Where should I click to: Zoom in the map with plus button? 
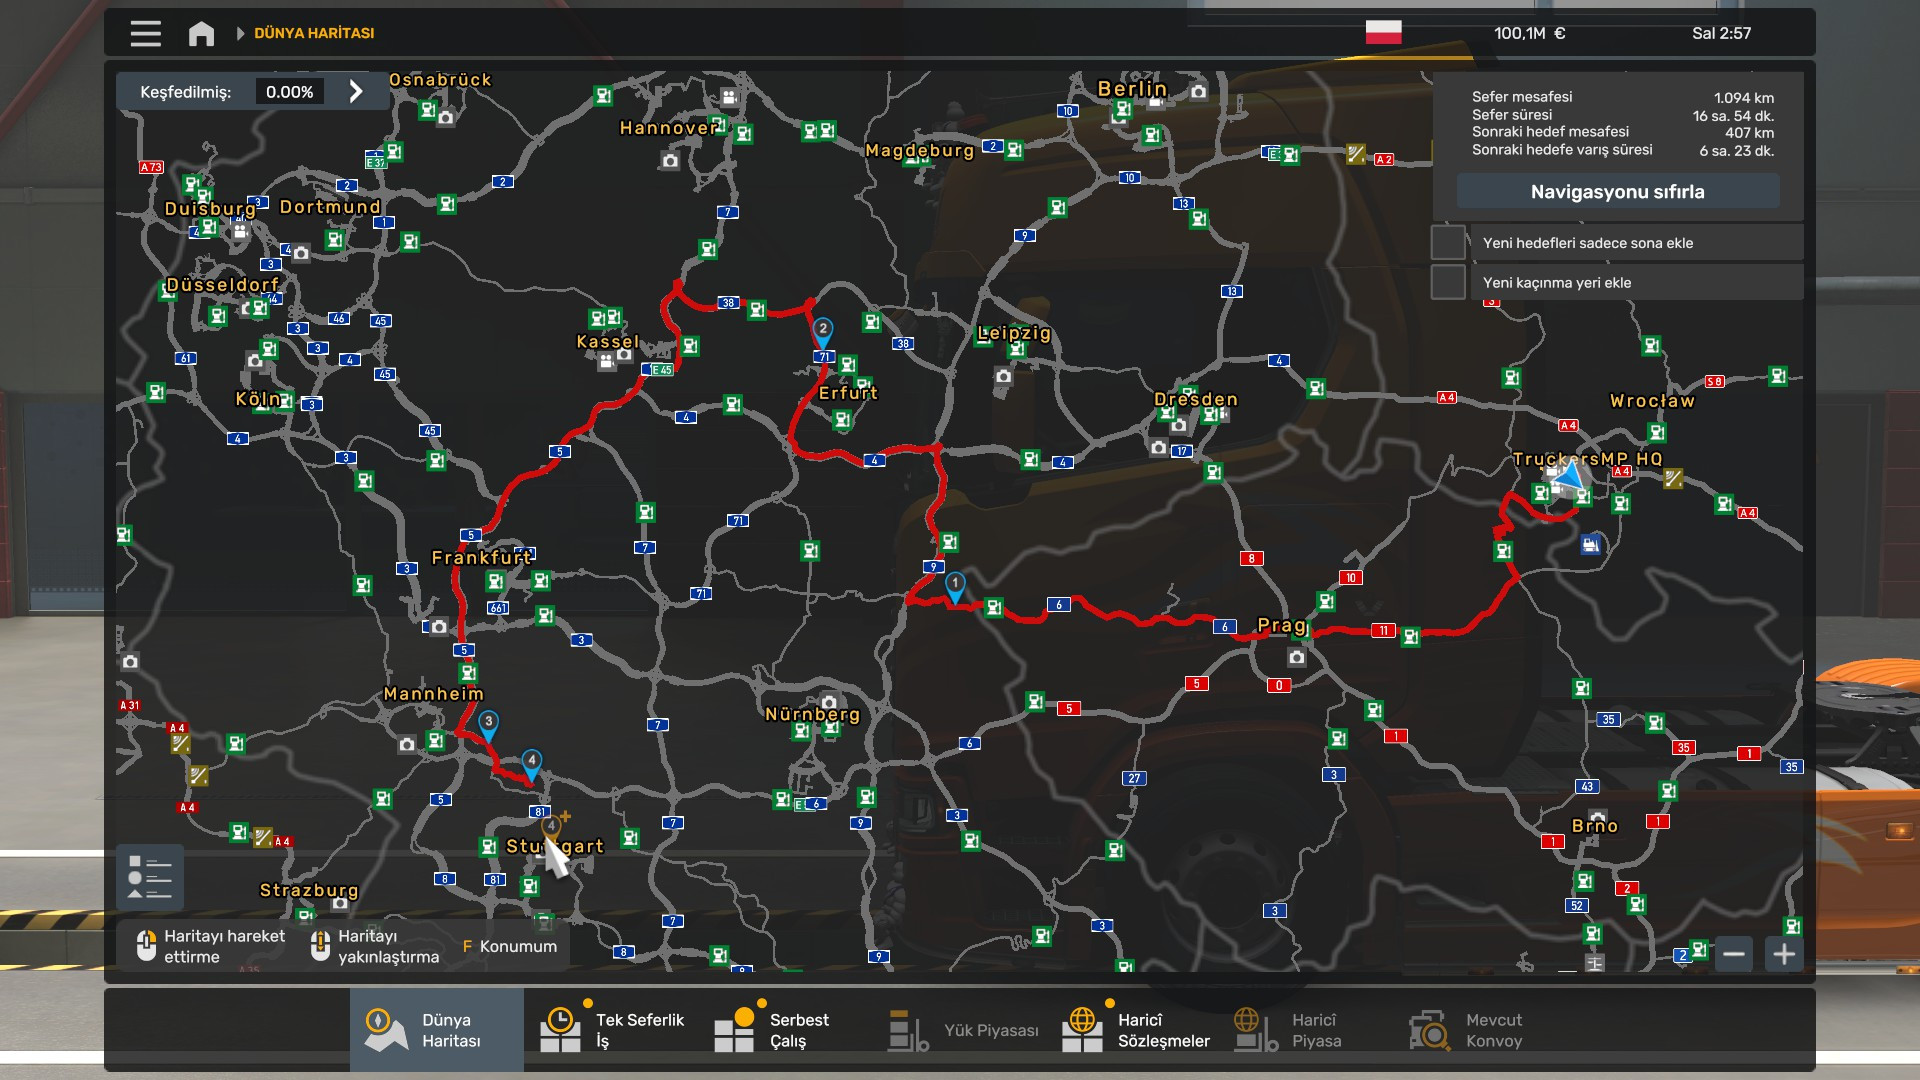(x=1784, y=954)
